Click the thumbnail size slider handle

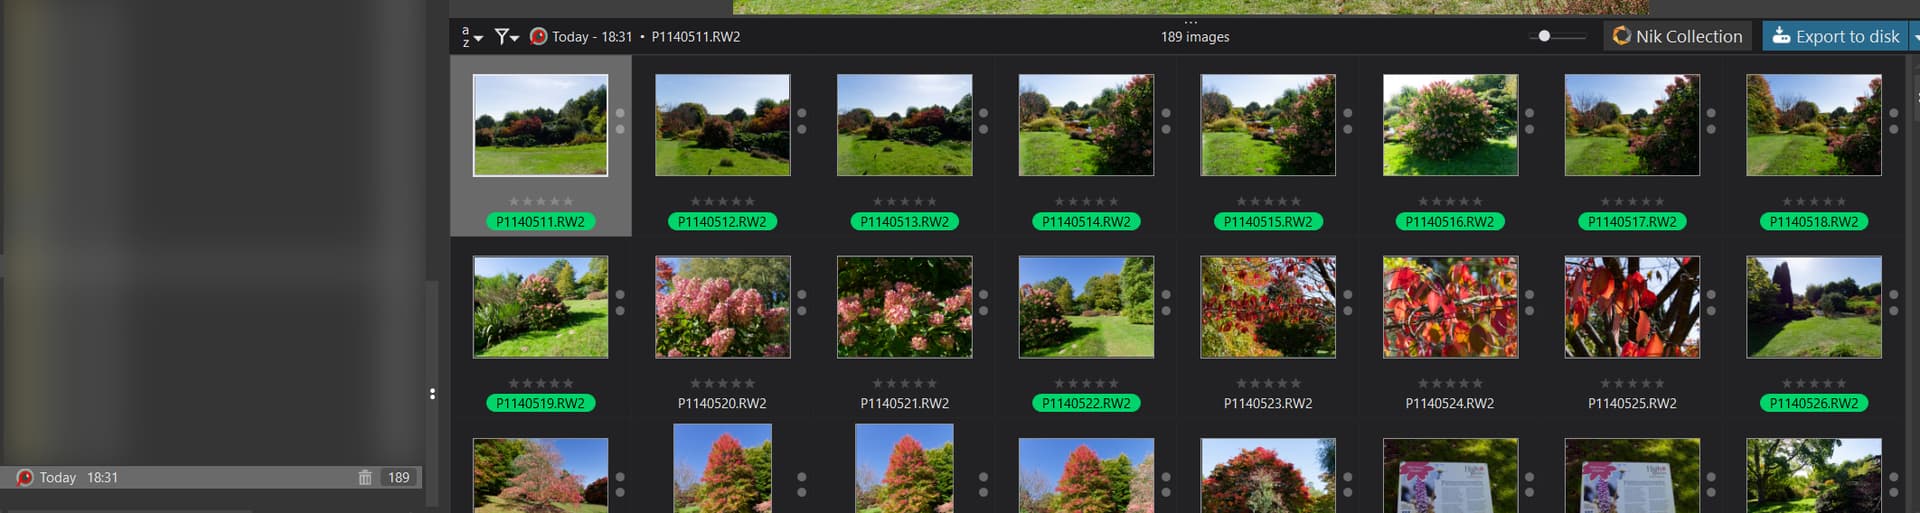click(1544, 36)
